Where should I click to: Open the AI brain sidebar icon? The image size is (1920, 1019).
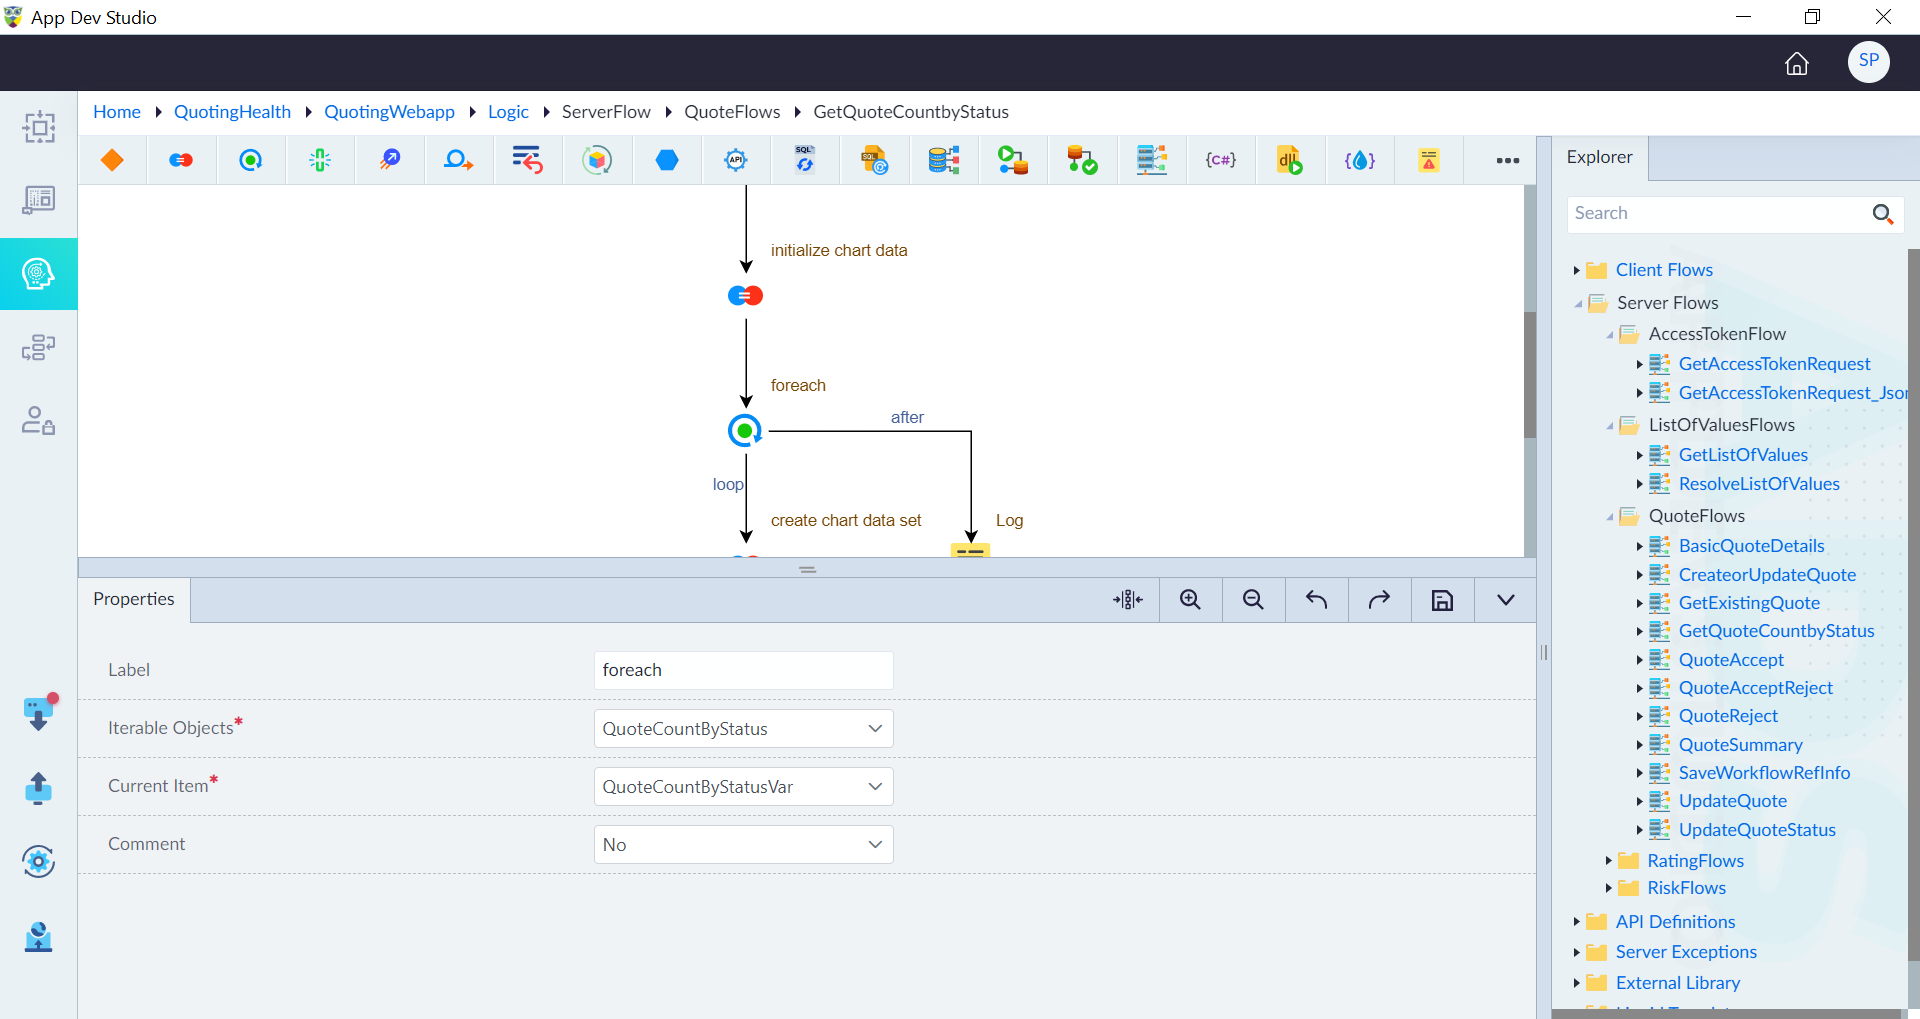coord(38,274)
